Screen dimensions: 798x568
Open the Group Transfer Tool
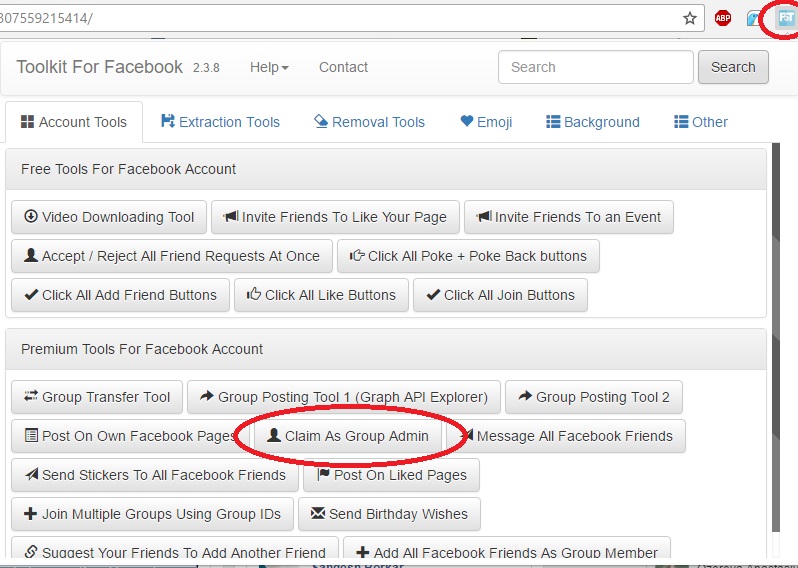[x=97, y=397]
